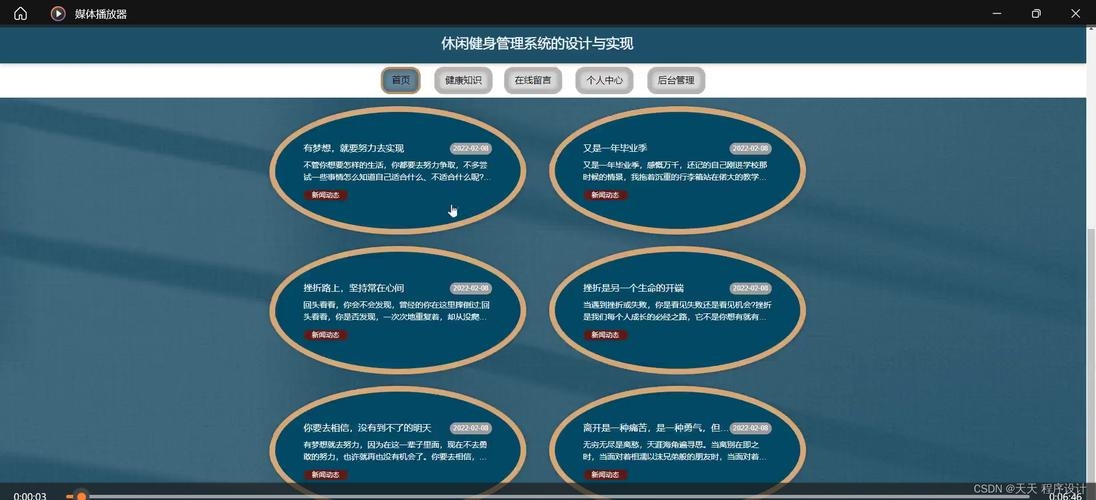Open article 挫折路上，坚持常在心间
Screen dimensions: 1096x500
tap(354, 288)
